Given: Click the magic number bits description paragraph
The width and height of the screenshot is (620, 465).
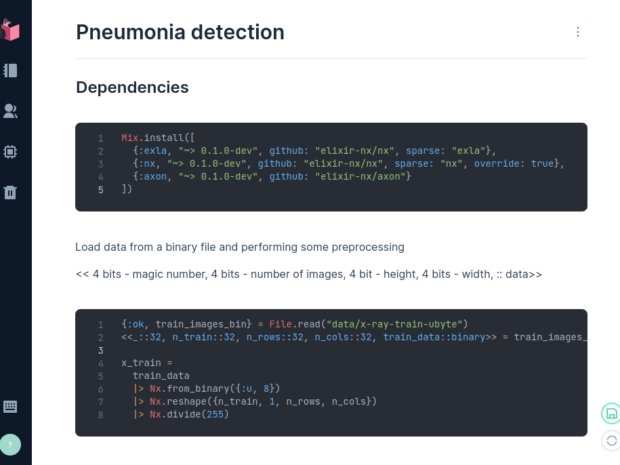Looking at the screenshot, I should (x=308, y=274).
